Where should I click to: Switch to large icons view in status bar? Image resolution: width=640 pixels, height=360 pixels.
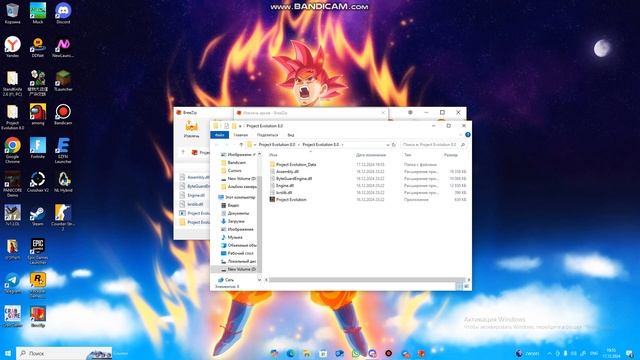pos(467,286)
